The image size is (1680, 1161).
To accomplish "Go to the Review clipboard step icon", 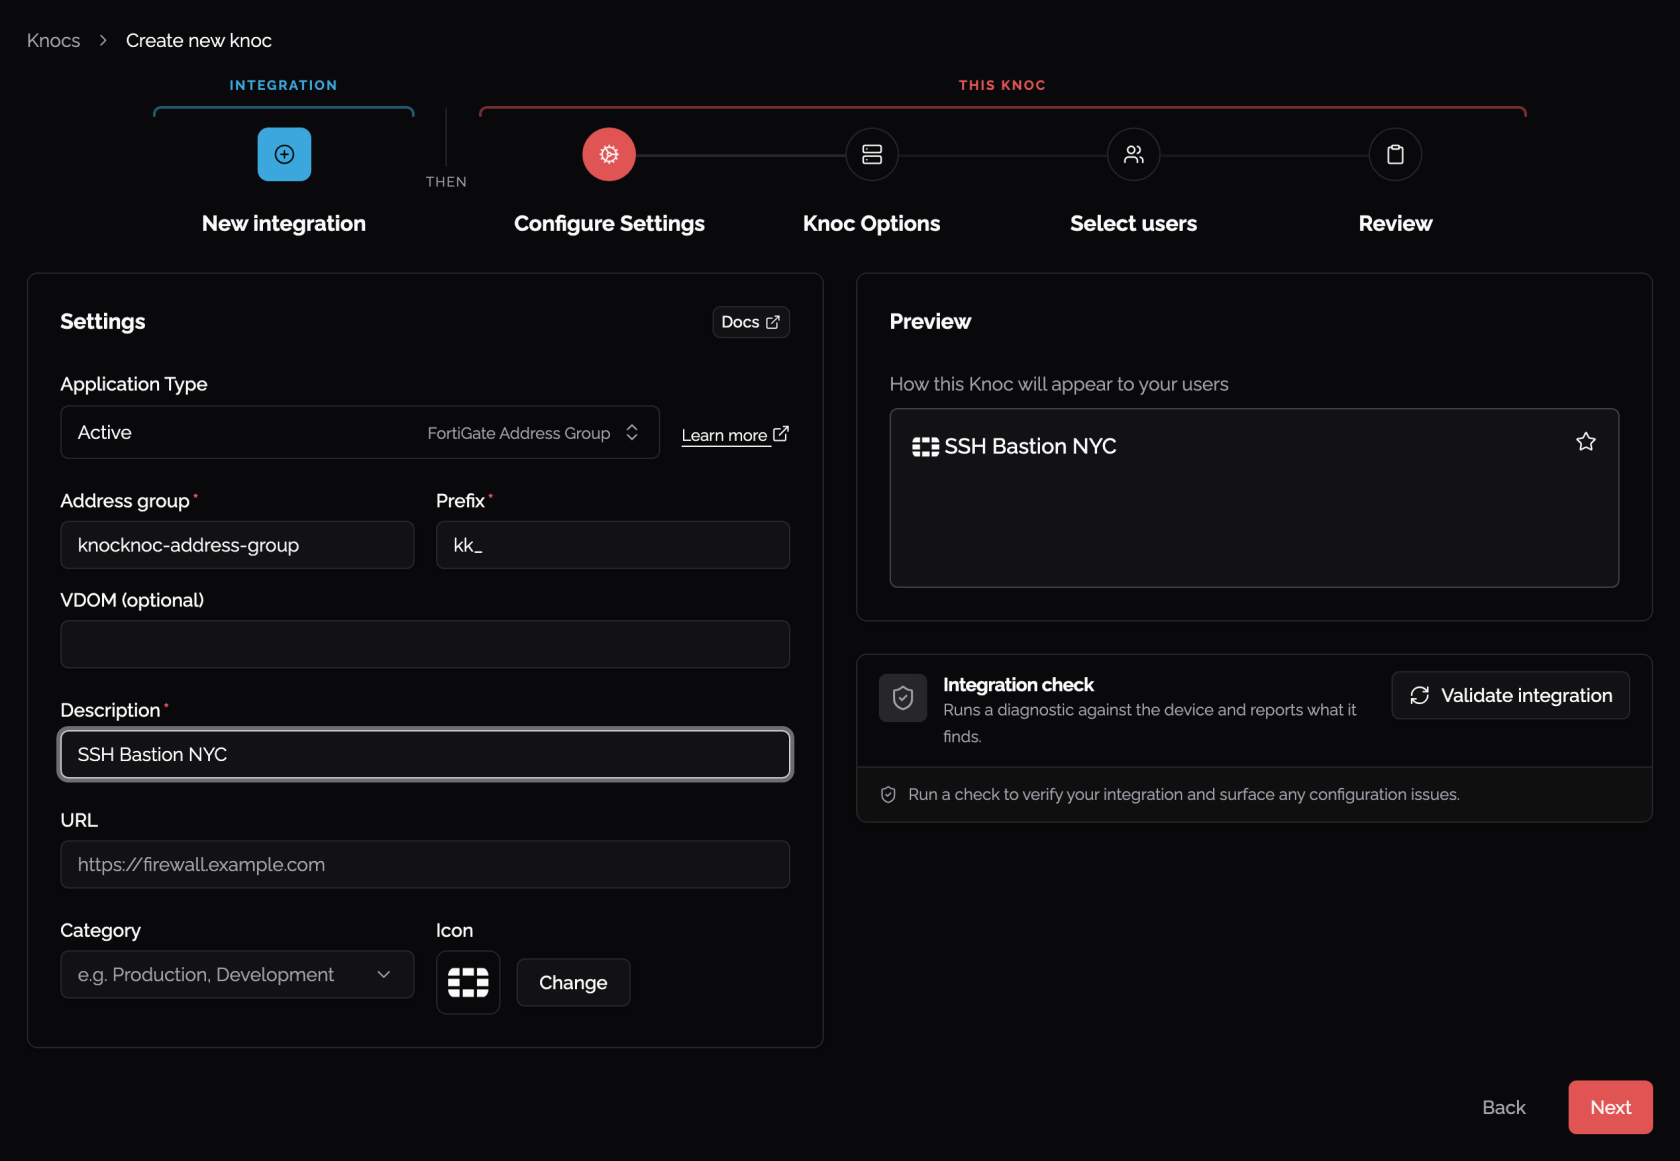I will [x=1395, y=154].
